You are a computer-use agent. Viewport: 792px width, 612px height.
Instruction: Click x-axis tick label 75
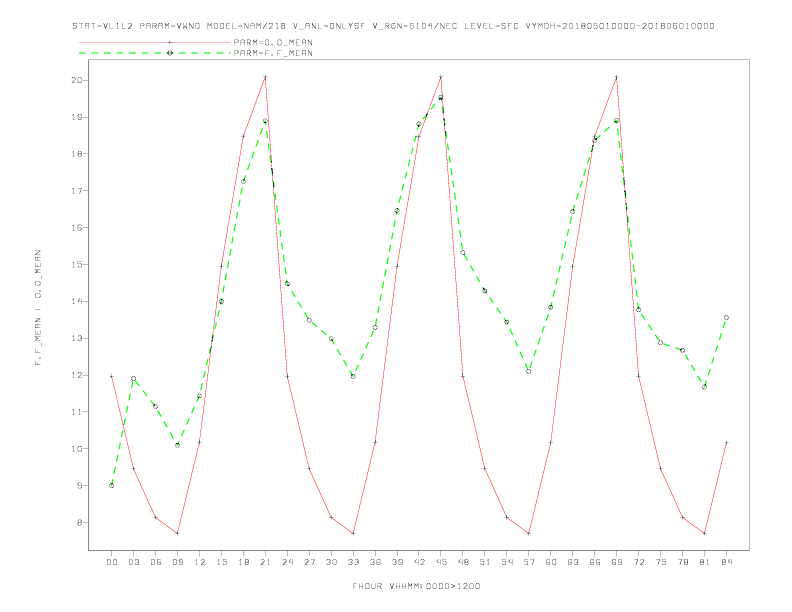(661, 562)
